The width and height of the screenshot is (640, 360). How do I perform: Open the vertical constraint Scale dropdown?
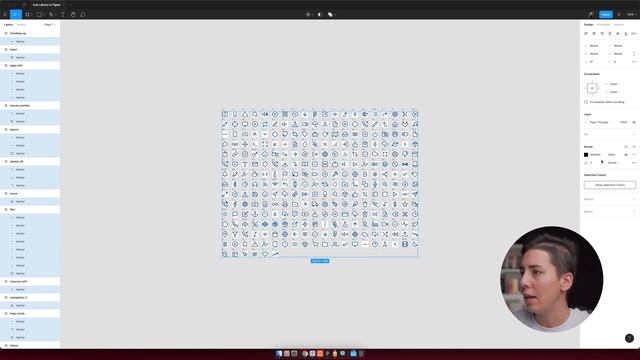(613, 92)
